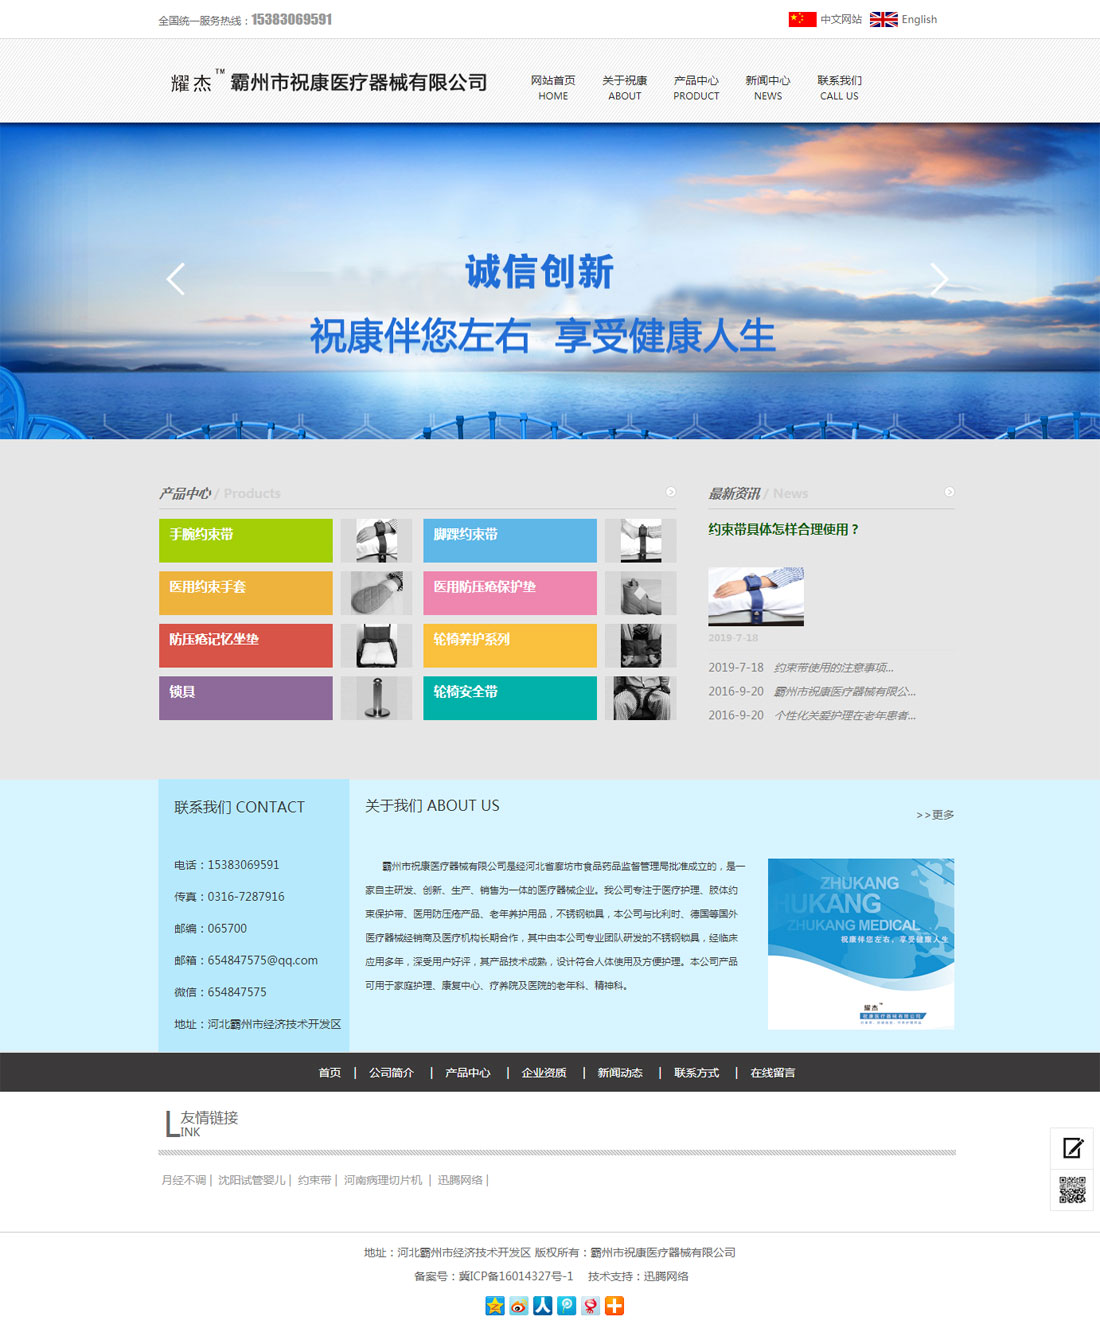Click the QQ Zone star share icon

495,1305
